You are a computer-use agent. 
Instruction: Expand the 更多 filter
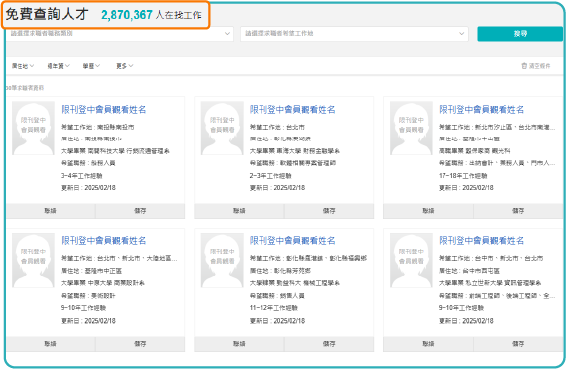coord(125,66)
